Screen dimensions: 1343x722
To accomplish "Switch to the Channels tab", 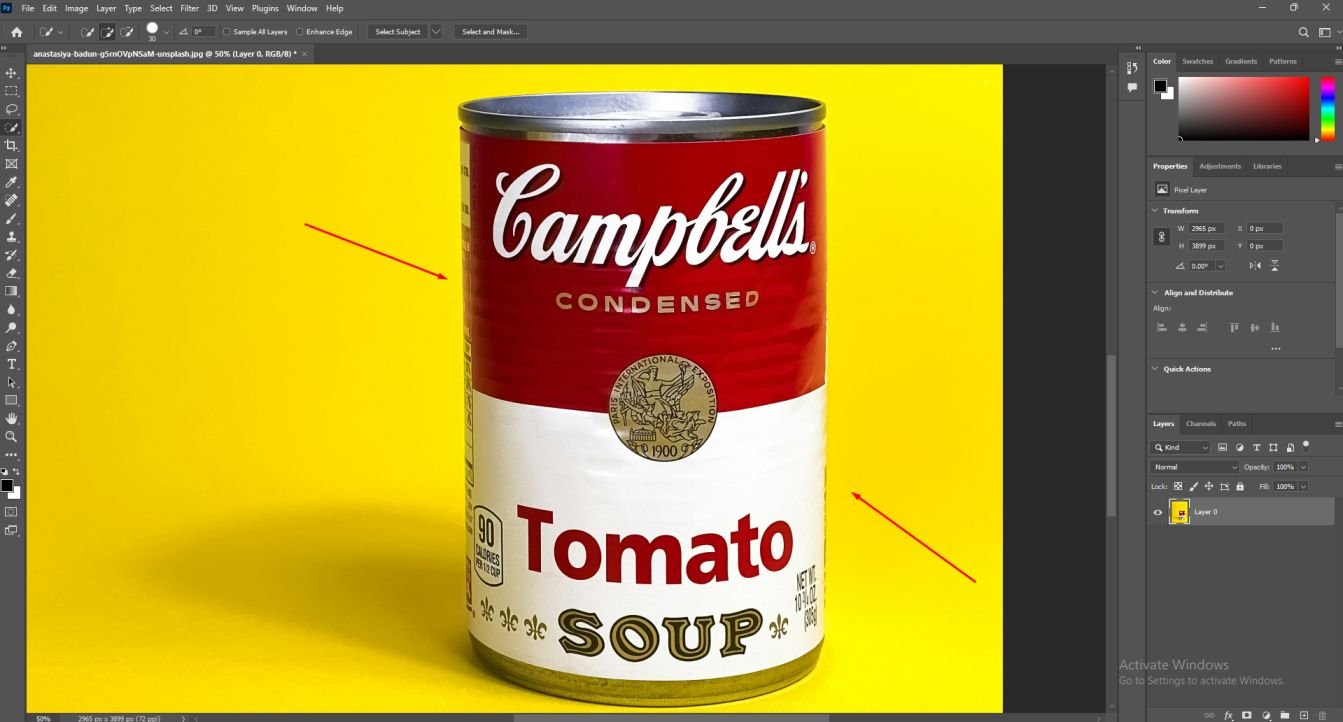I will [1201, 424].
